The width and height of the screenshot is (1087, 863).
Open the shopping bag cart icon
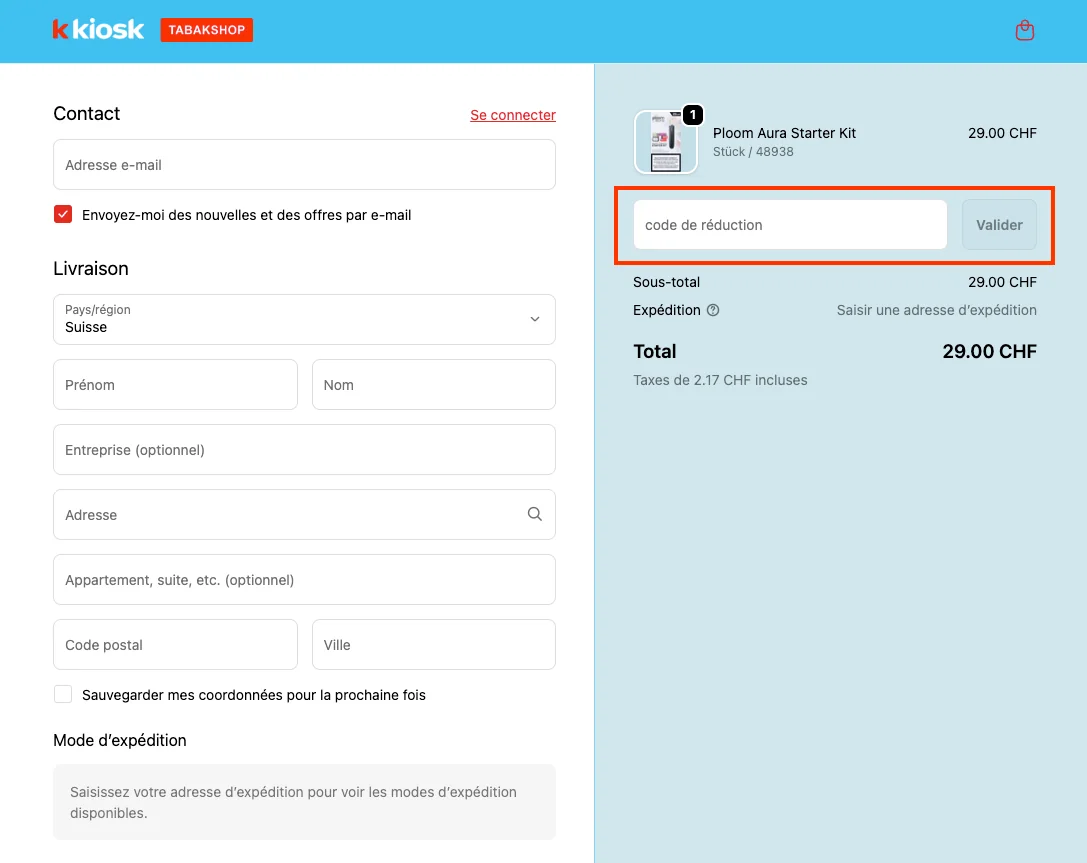(x=1025, y=30)
